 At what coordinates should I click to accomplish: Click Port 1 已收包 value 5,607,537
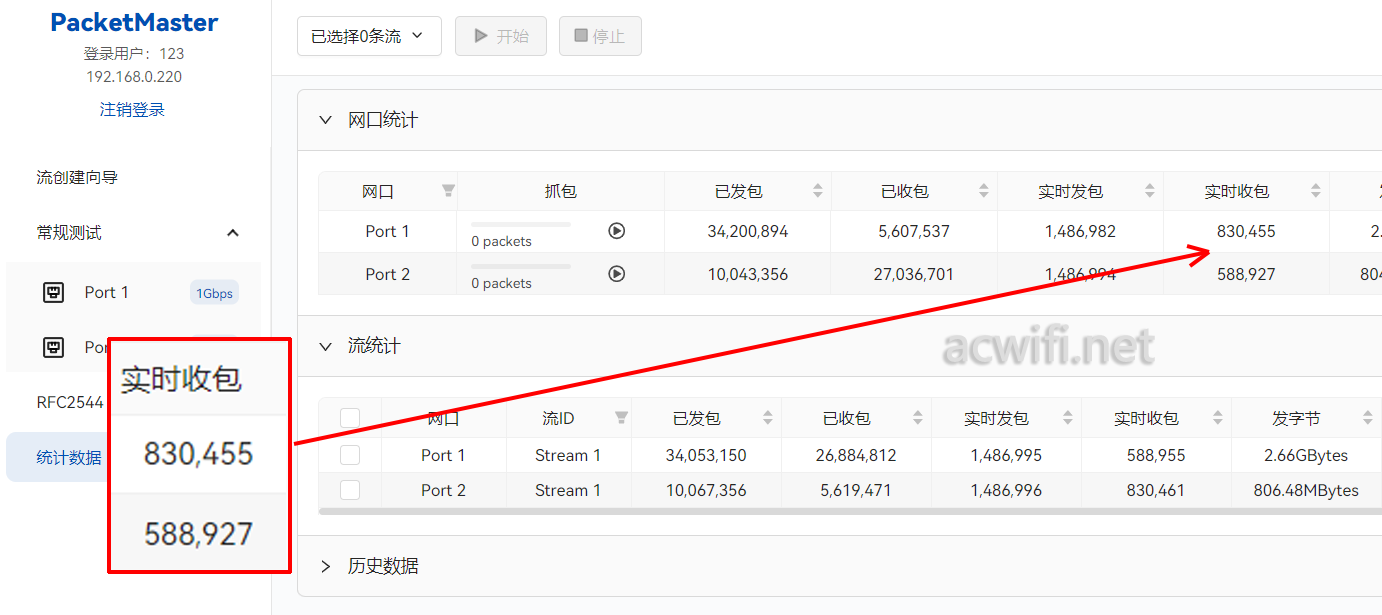pyautogui.click(x=914, y=231)
